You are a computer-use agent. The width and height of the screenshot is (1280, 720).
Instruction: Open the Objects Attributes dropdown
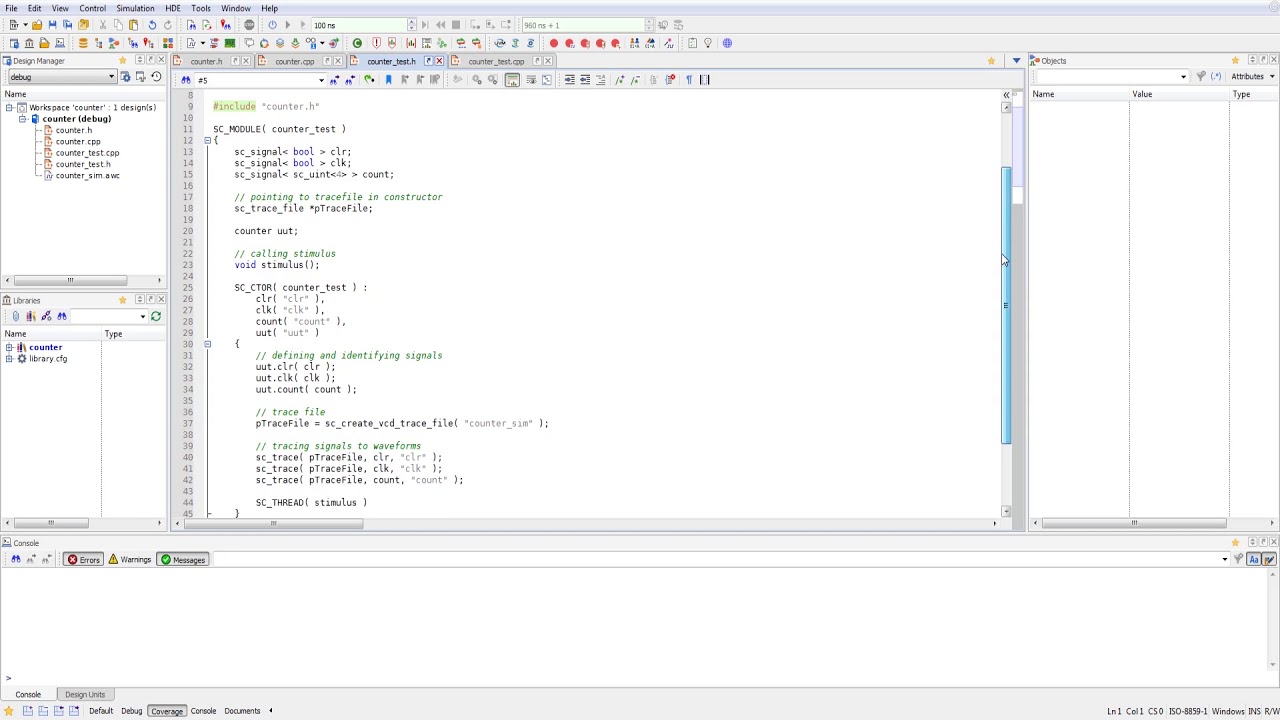[1253, 77]
